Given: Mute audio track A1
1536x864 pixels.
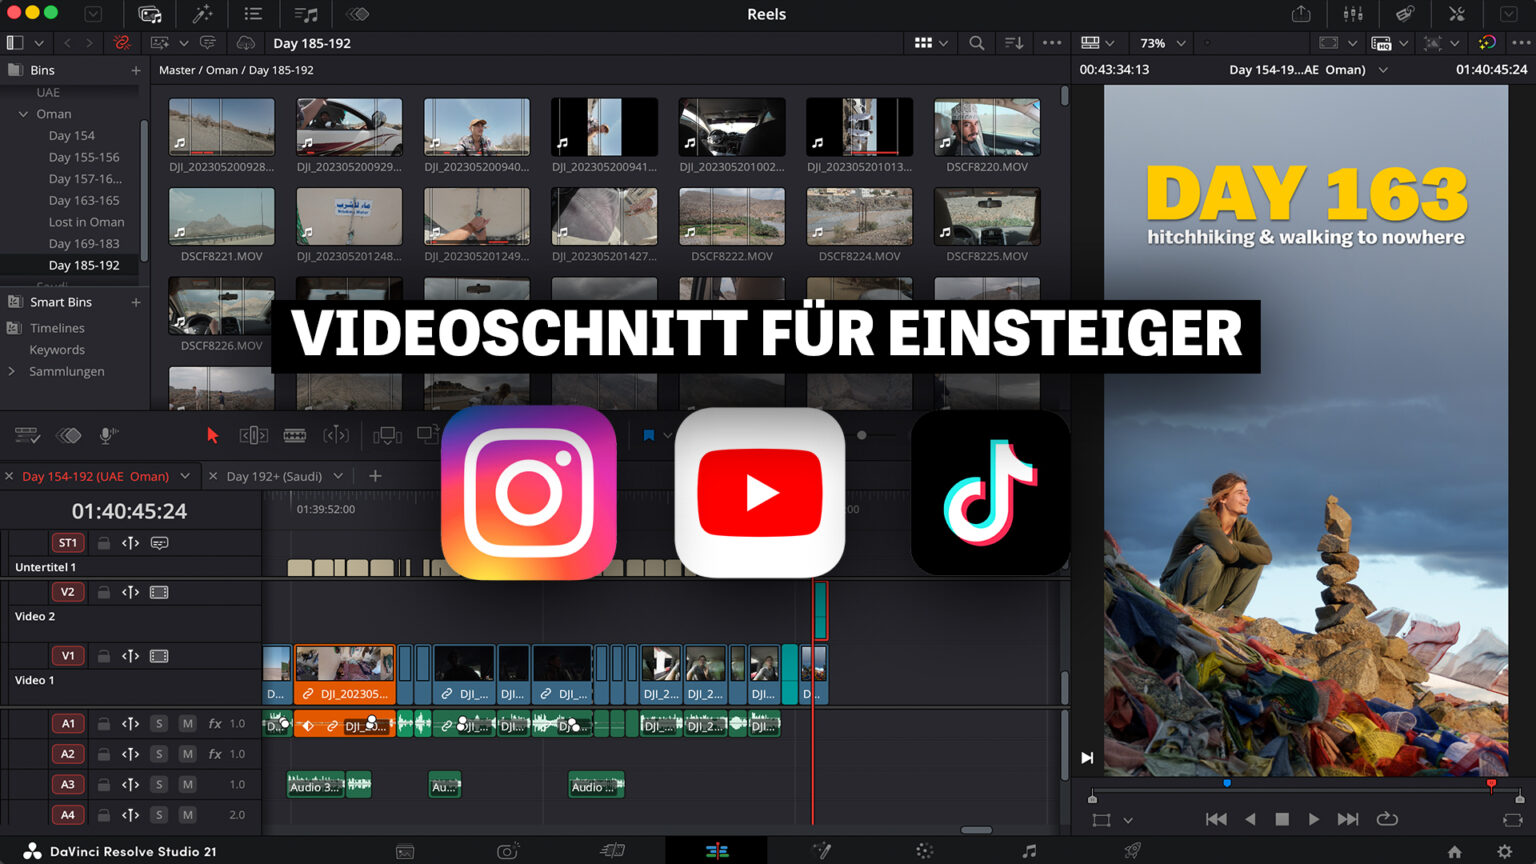Looking at the screenshot, I should point(187,723).
